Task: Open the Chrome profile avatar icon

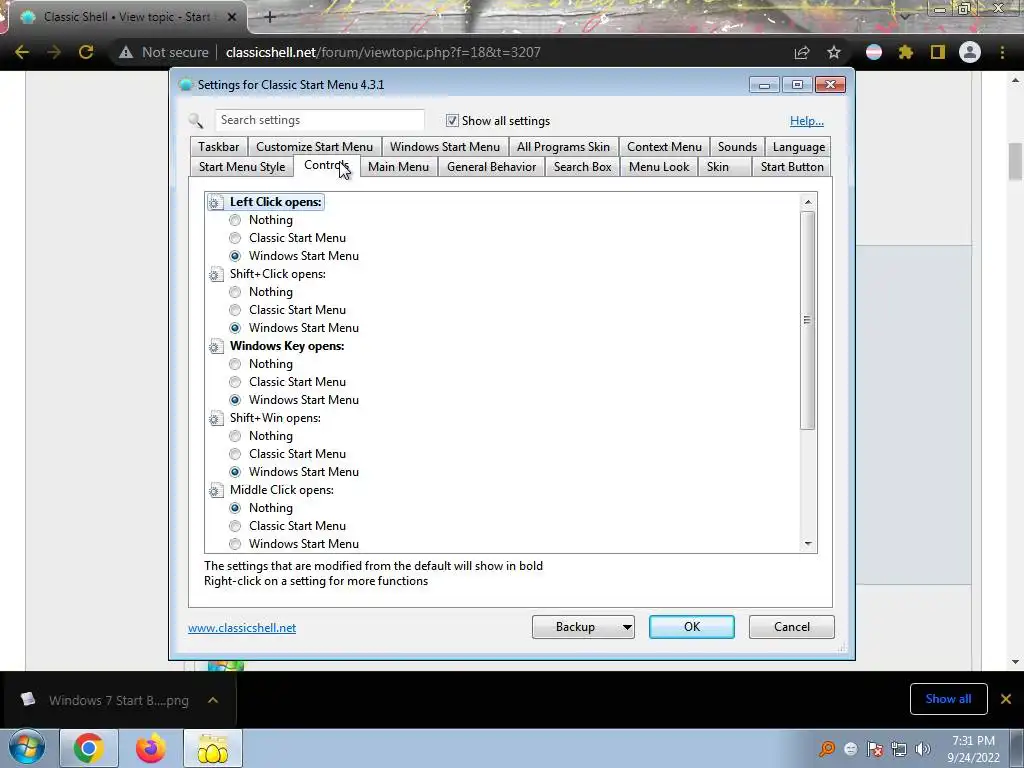Action: click(970, 52)
